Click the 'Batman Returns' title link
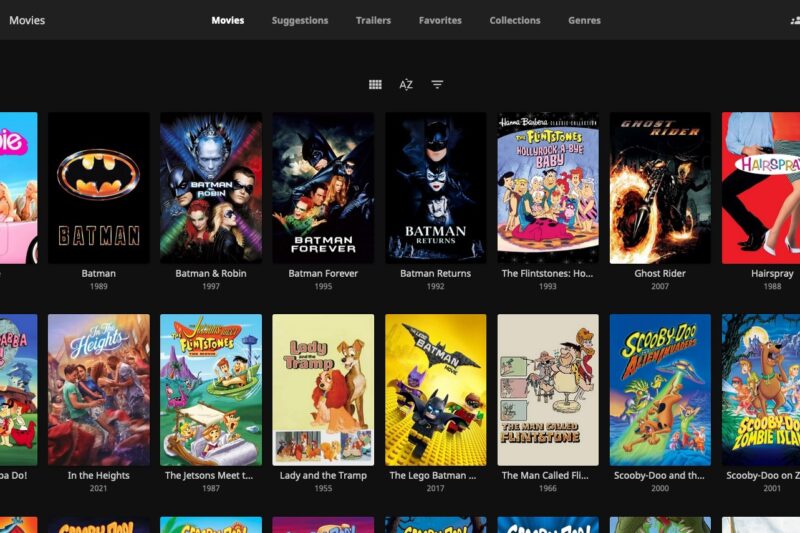 click(435, 273)
